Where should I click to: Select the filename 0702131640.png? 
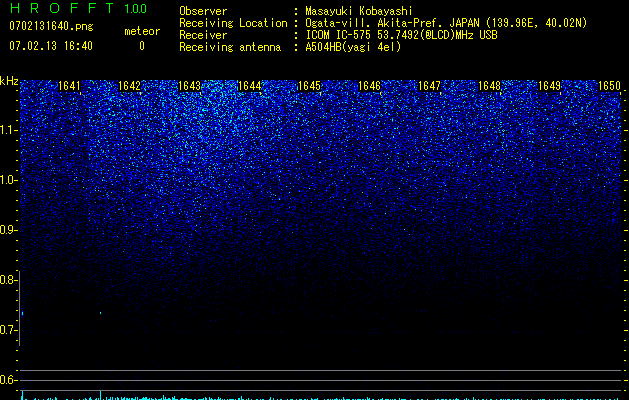coord(51,26)
